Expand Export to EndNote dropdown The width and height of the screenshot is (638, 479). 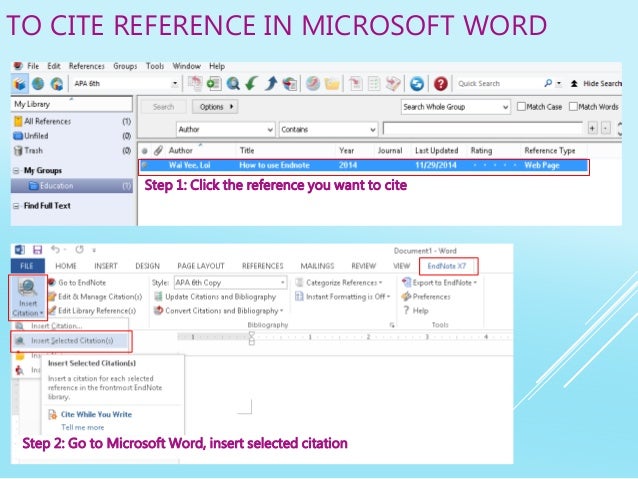click(x=439, y=282)
